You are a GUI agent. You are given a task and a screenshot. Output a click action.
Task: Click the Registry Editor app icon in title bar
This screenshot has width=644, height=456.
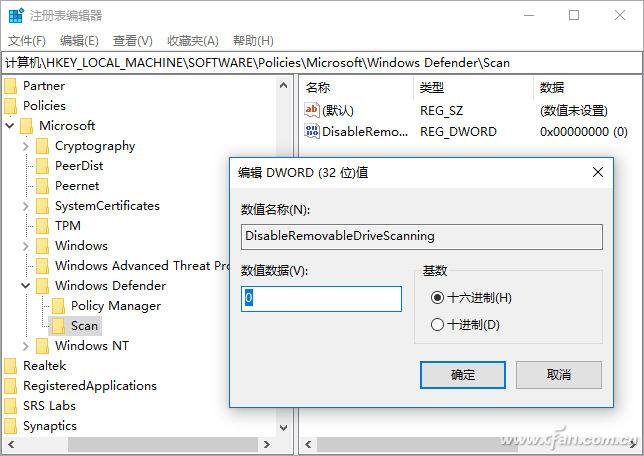[x=16, y=16]
